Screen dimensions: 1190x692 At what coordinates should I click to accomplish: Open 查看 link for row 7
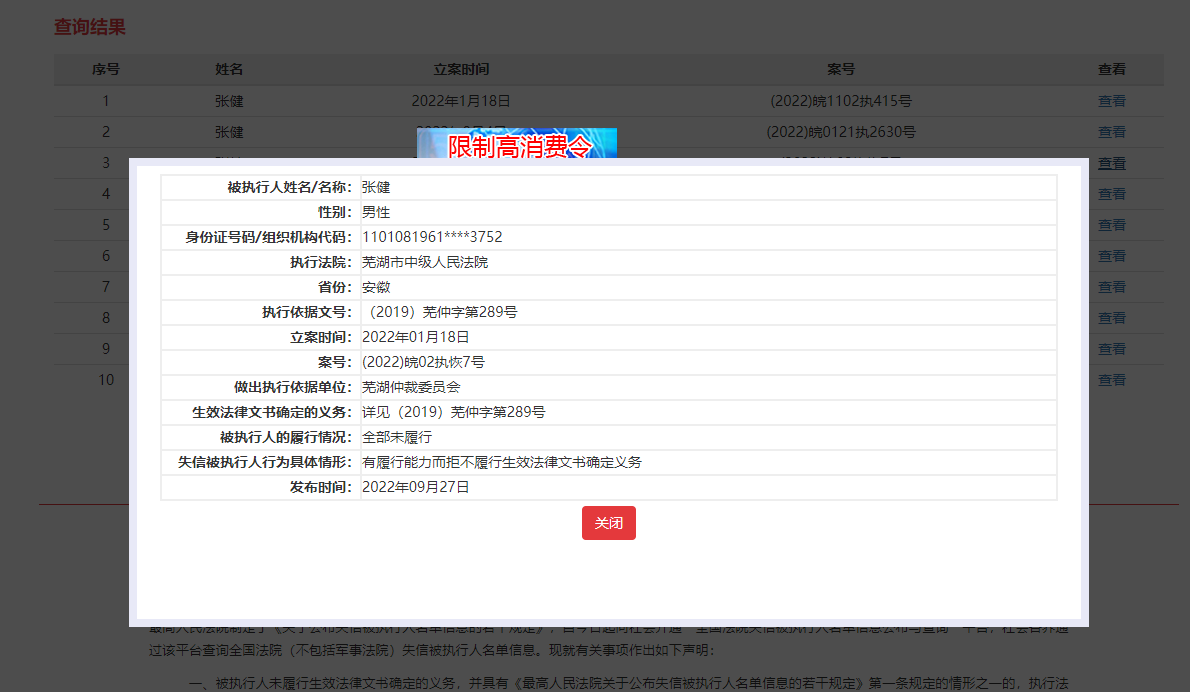coord(1112,287)
